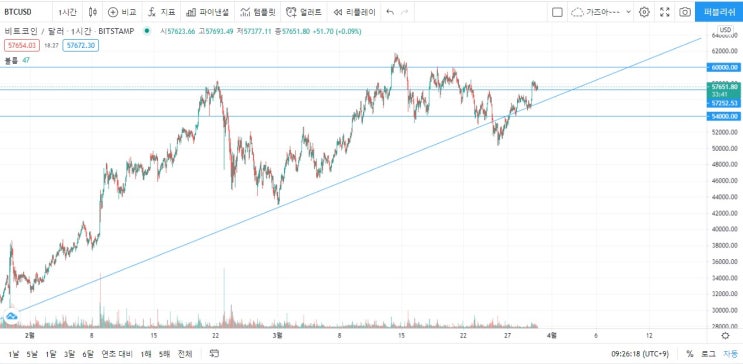Viewport: 743px width, 364px height.
Task: Redo the chart action
Action: (x=404, y=12)
